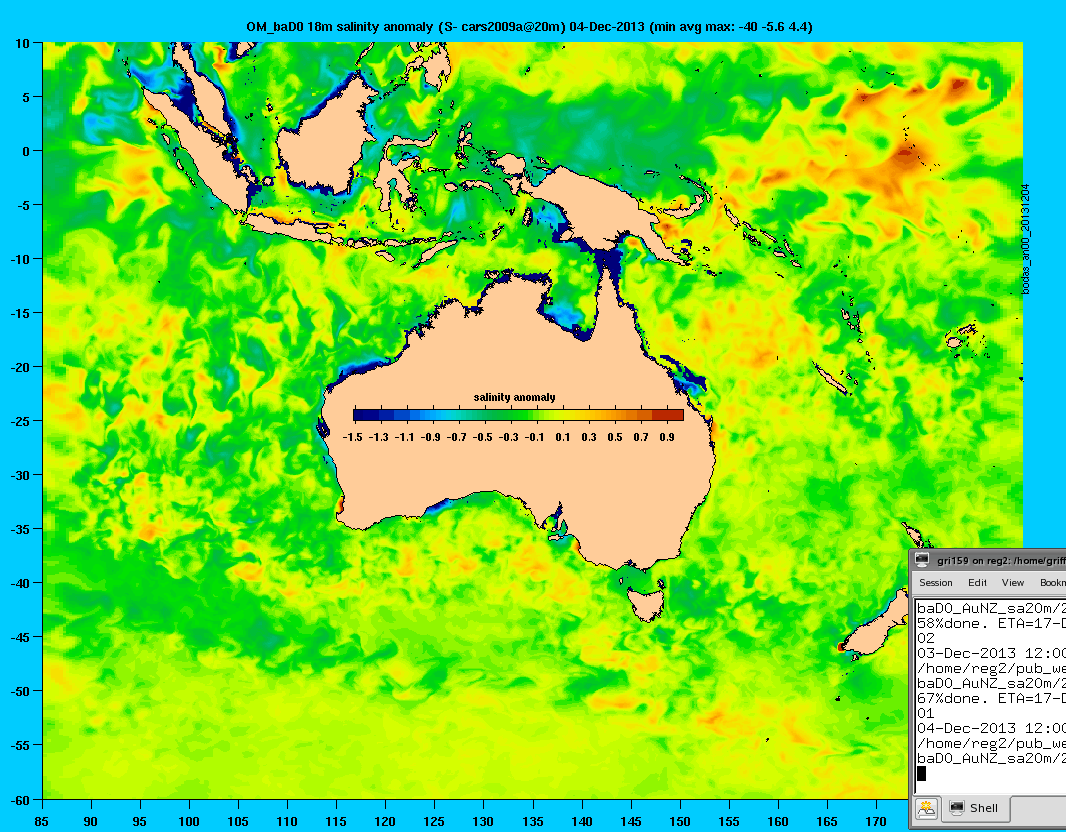The width and height of the screenshot is (1066, 832).
Task: Open the Session menu in the terminal window
Action: [x=935, y=583]
